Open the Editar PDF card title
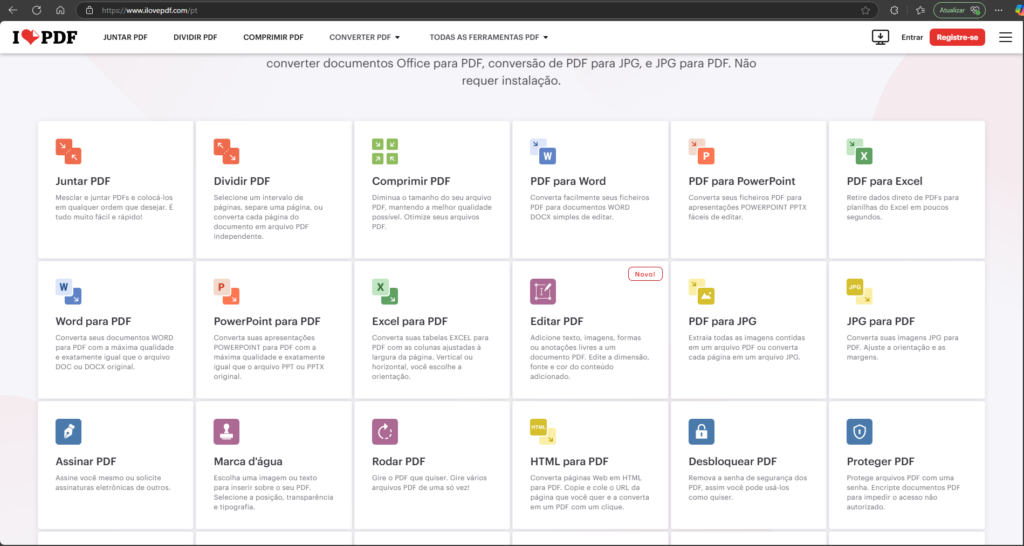1024x546 pixels. pos(556,321)
